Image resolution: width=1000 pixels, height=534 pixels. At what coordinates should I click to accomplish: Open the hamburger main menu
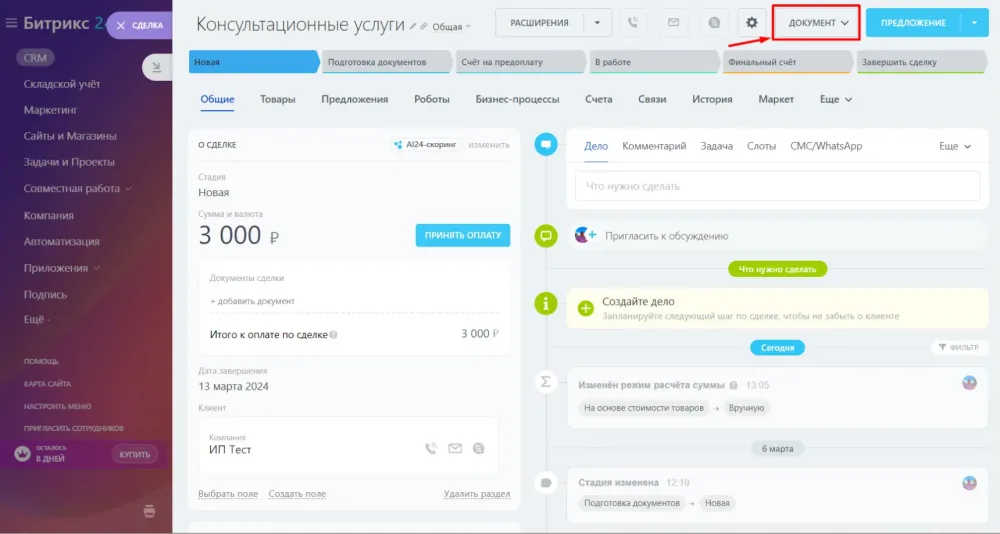(11, 24)
